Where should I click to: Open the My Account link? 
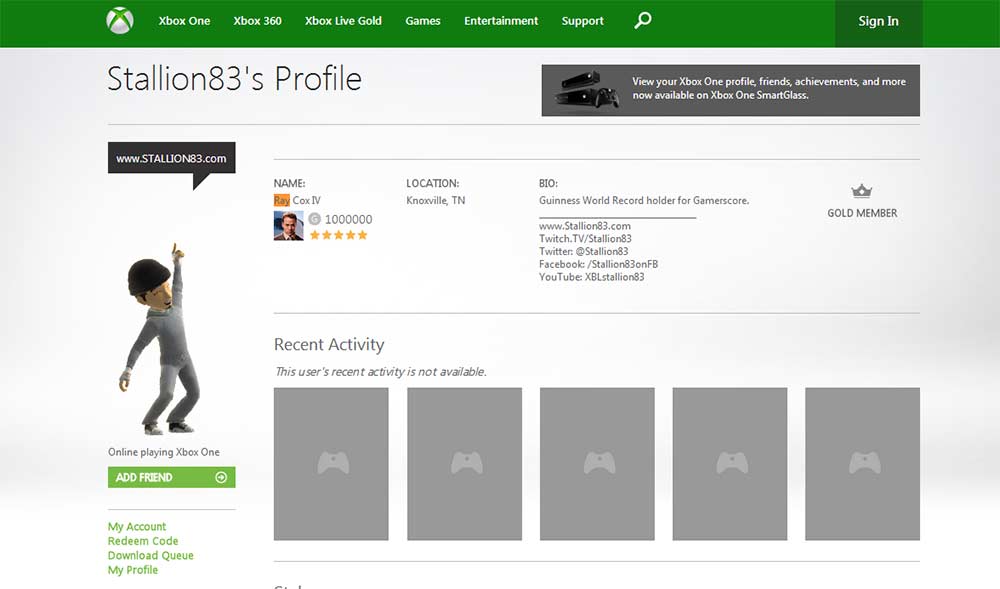(136, 527)
